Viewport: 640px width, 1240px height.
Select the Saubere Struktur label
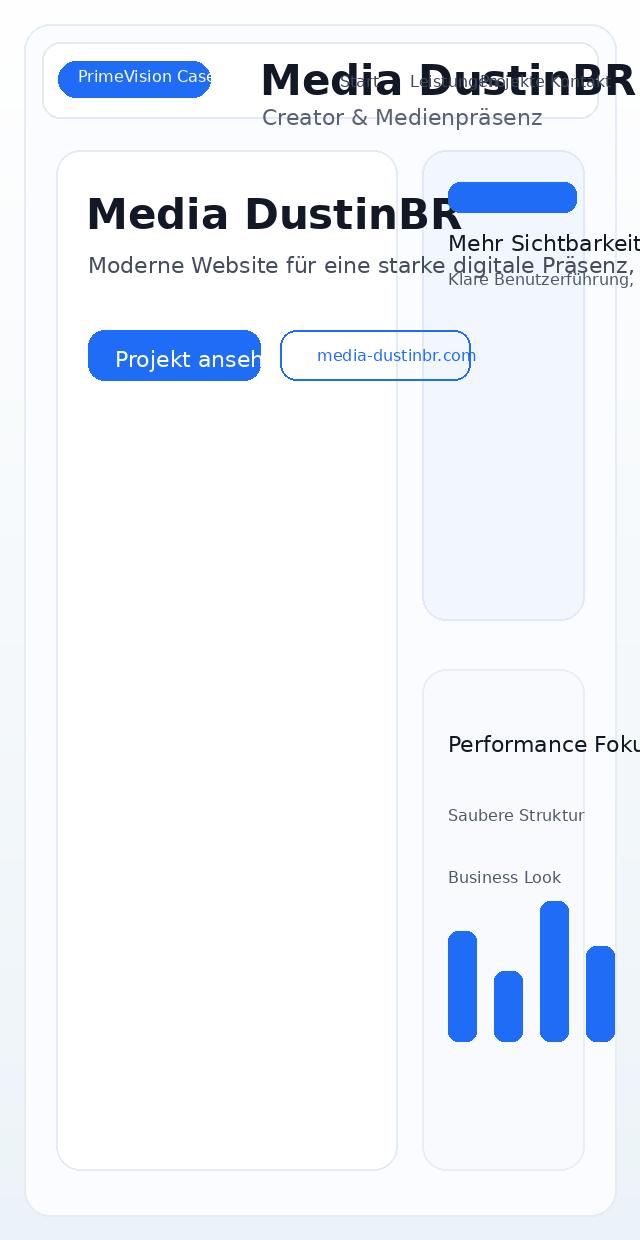coord(516,816)
